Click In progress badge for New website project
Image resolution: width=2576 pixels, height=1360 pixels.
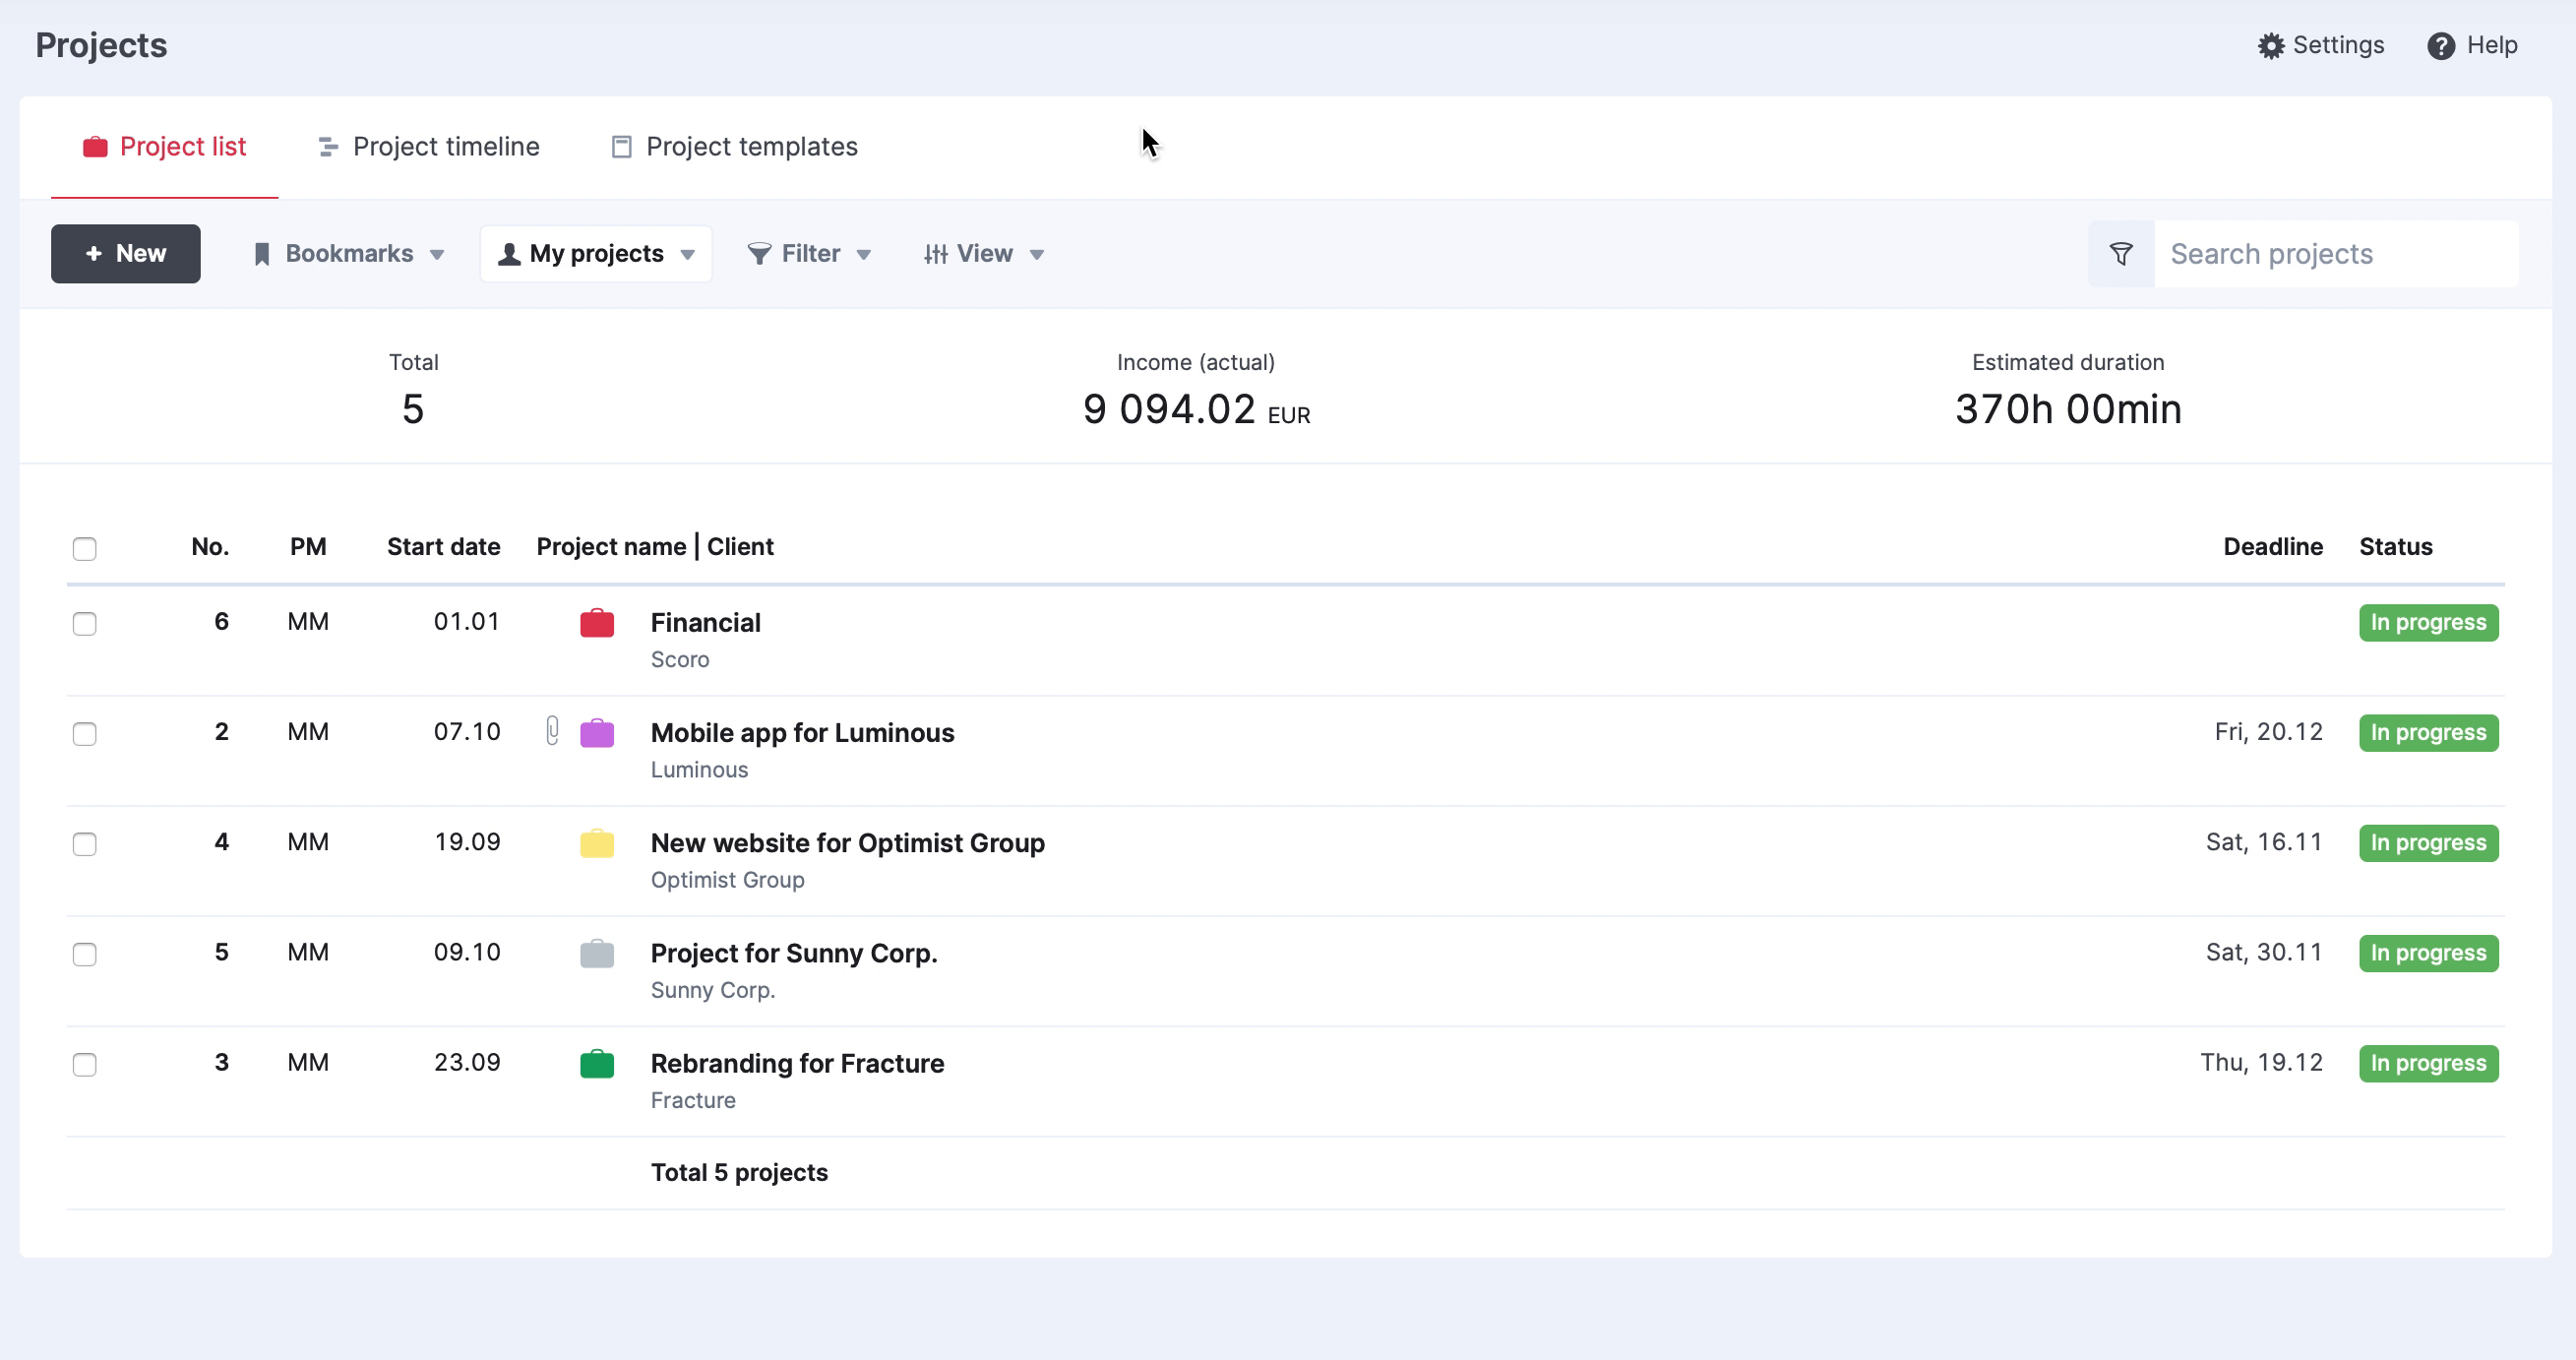coord(2429,843)
